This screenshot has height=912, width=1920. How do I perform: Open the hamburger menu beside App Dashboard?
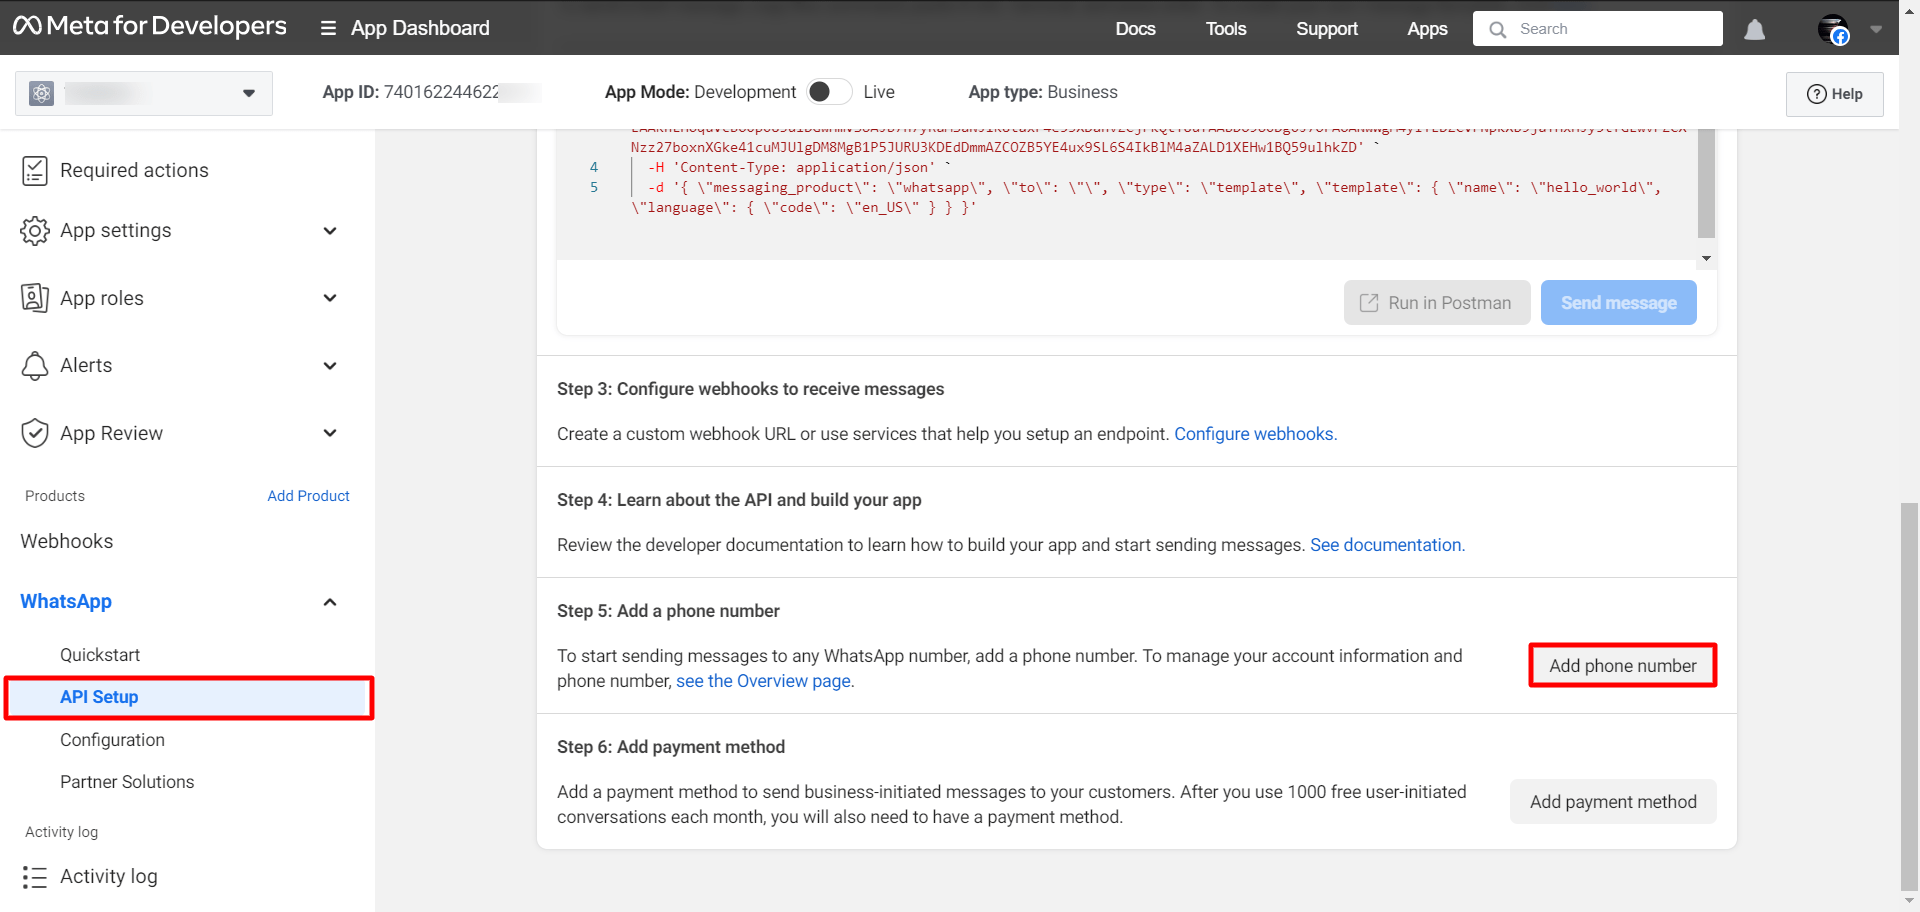pos(328,28)
